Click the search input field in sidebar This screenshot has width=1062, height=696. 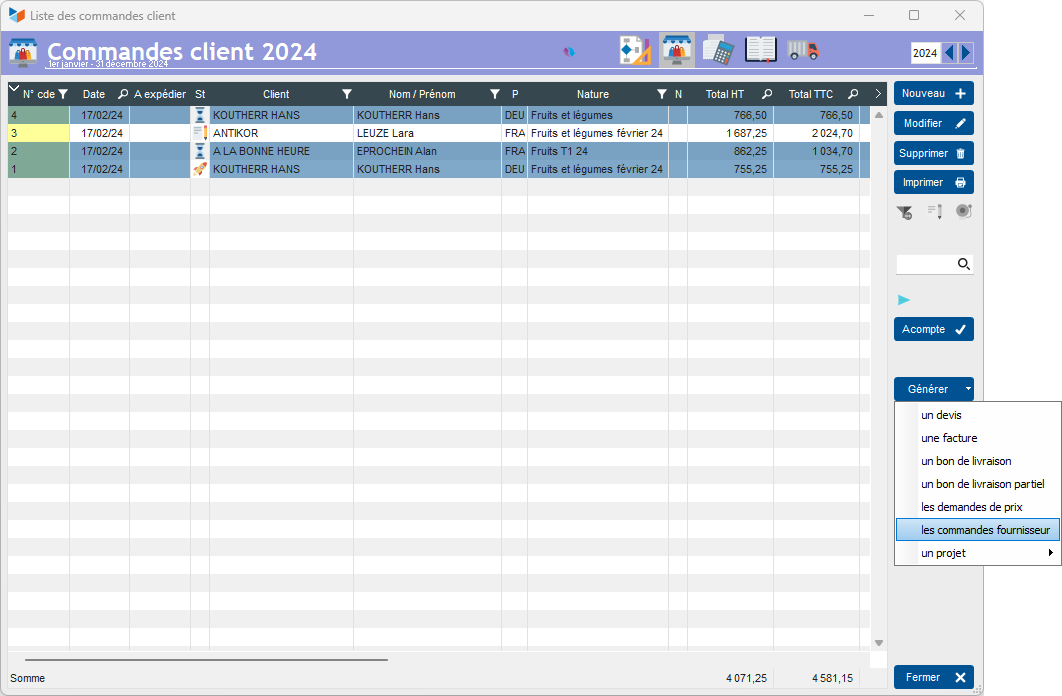tap(925, 264)
